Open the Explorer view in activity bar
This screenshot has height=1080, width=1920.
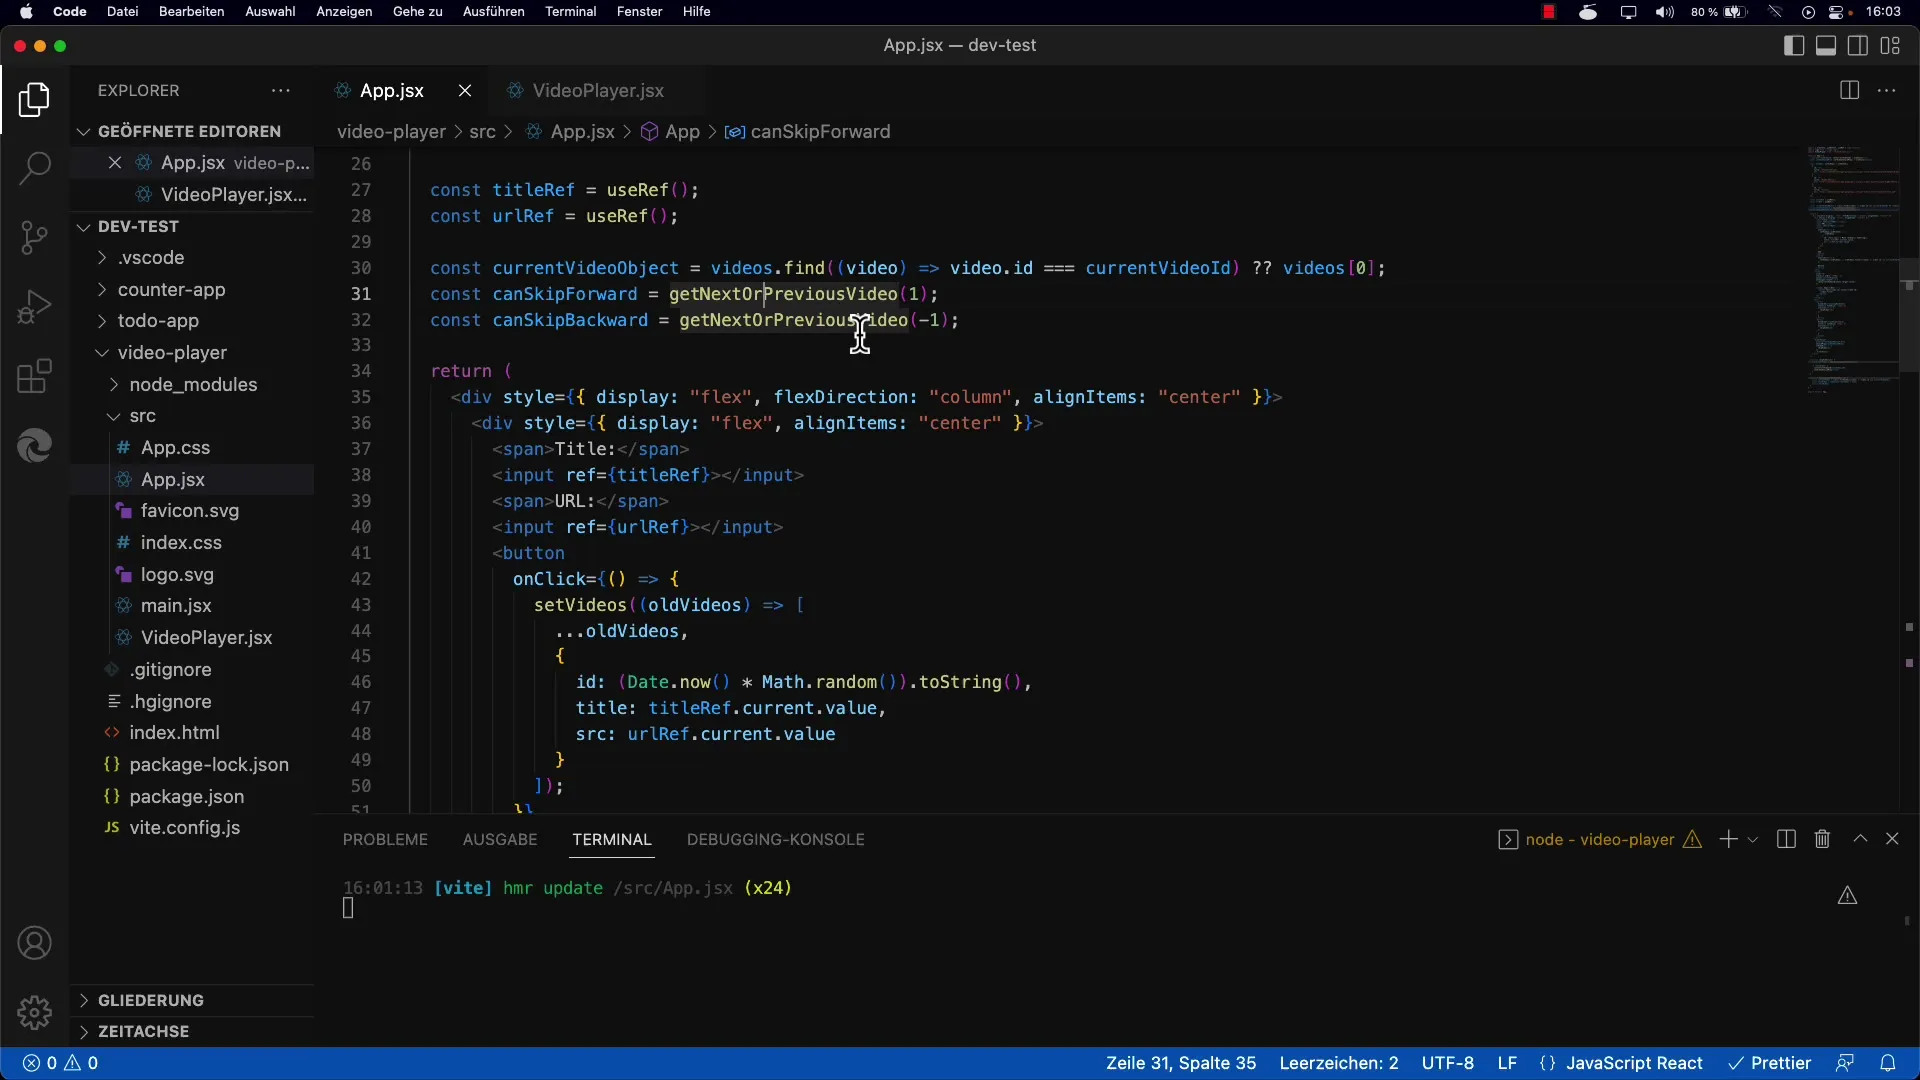click(34, 99)
